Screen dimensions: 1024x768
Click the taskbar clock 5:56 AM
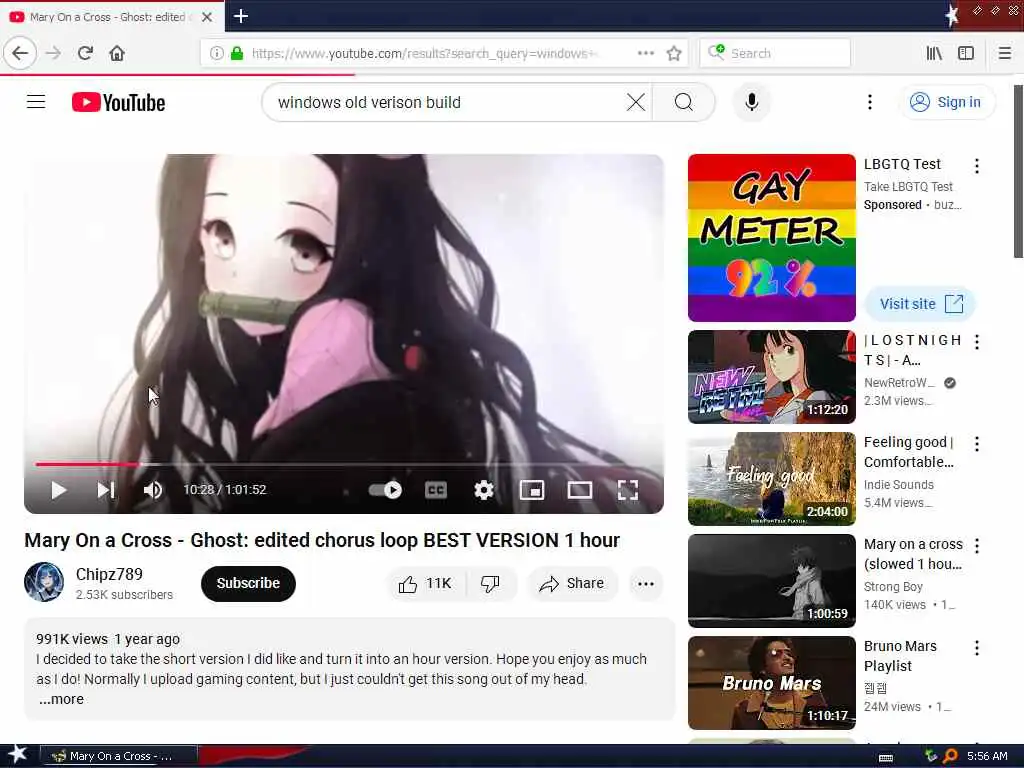[x=987, y=756]
